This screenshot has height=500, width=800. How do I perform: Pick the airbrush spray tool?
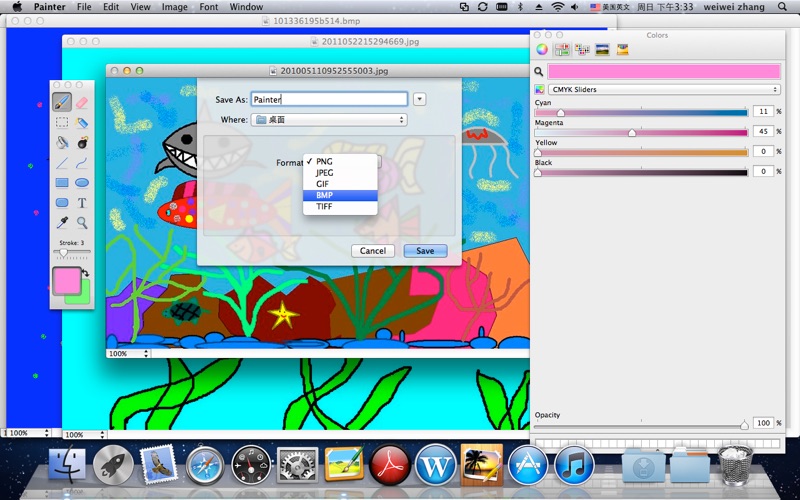point(82,122)
